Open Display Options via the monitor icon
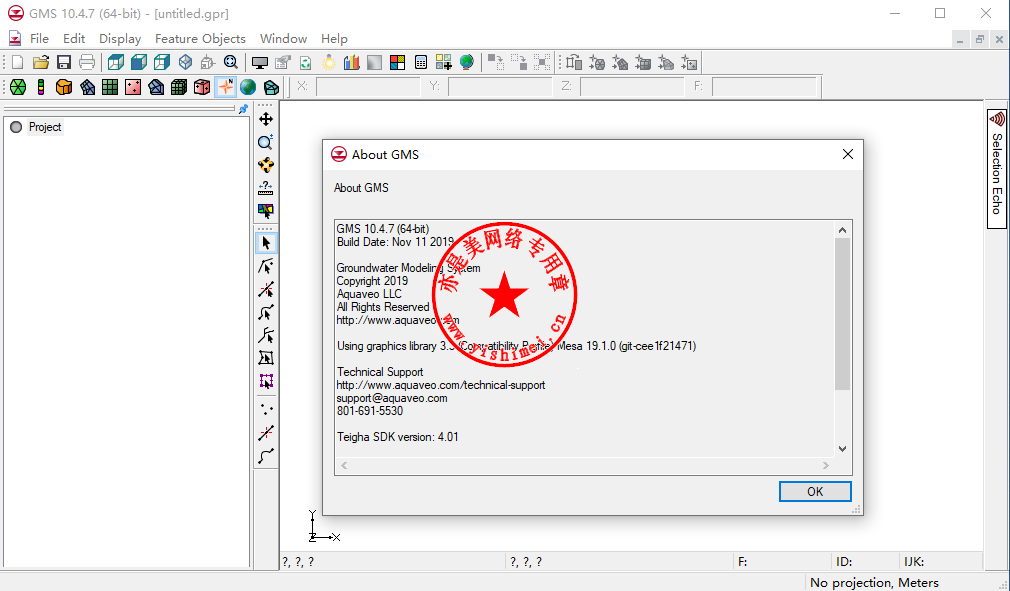1010x591 pixels. pyautogui.click(x=260, y=62)
